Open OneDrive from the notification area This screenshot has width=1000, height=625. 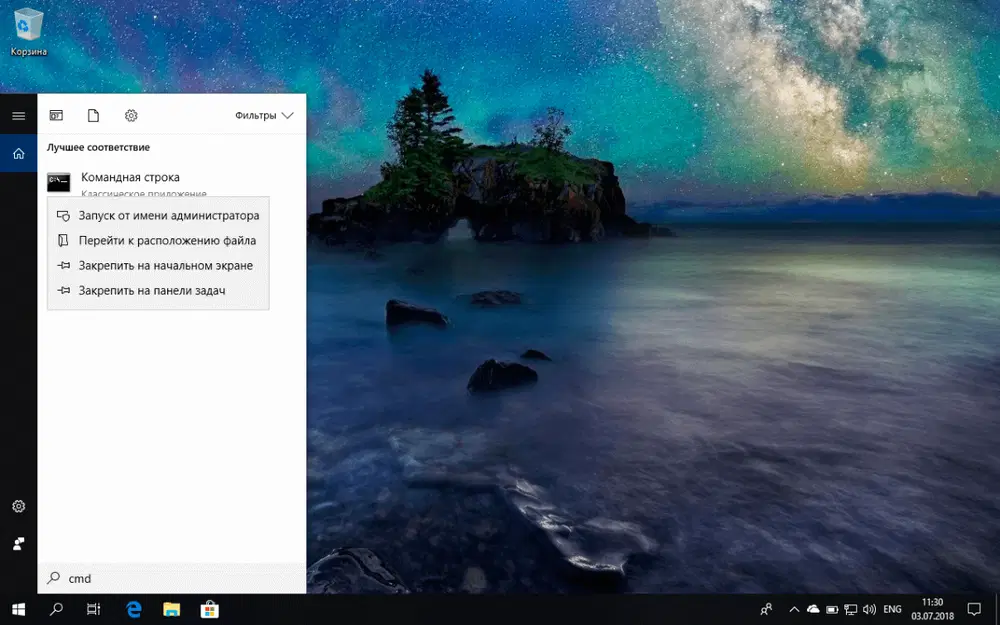[x=813, y=608]
